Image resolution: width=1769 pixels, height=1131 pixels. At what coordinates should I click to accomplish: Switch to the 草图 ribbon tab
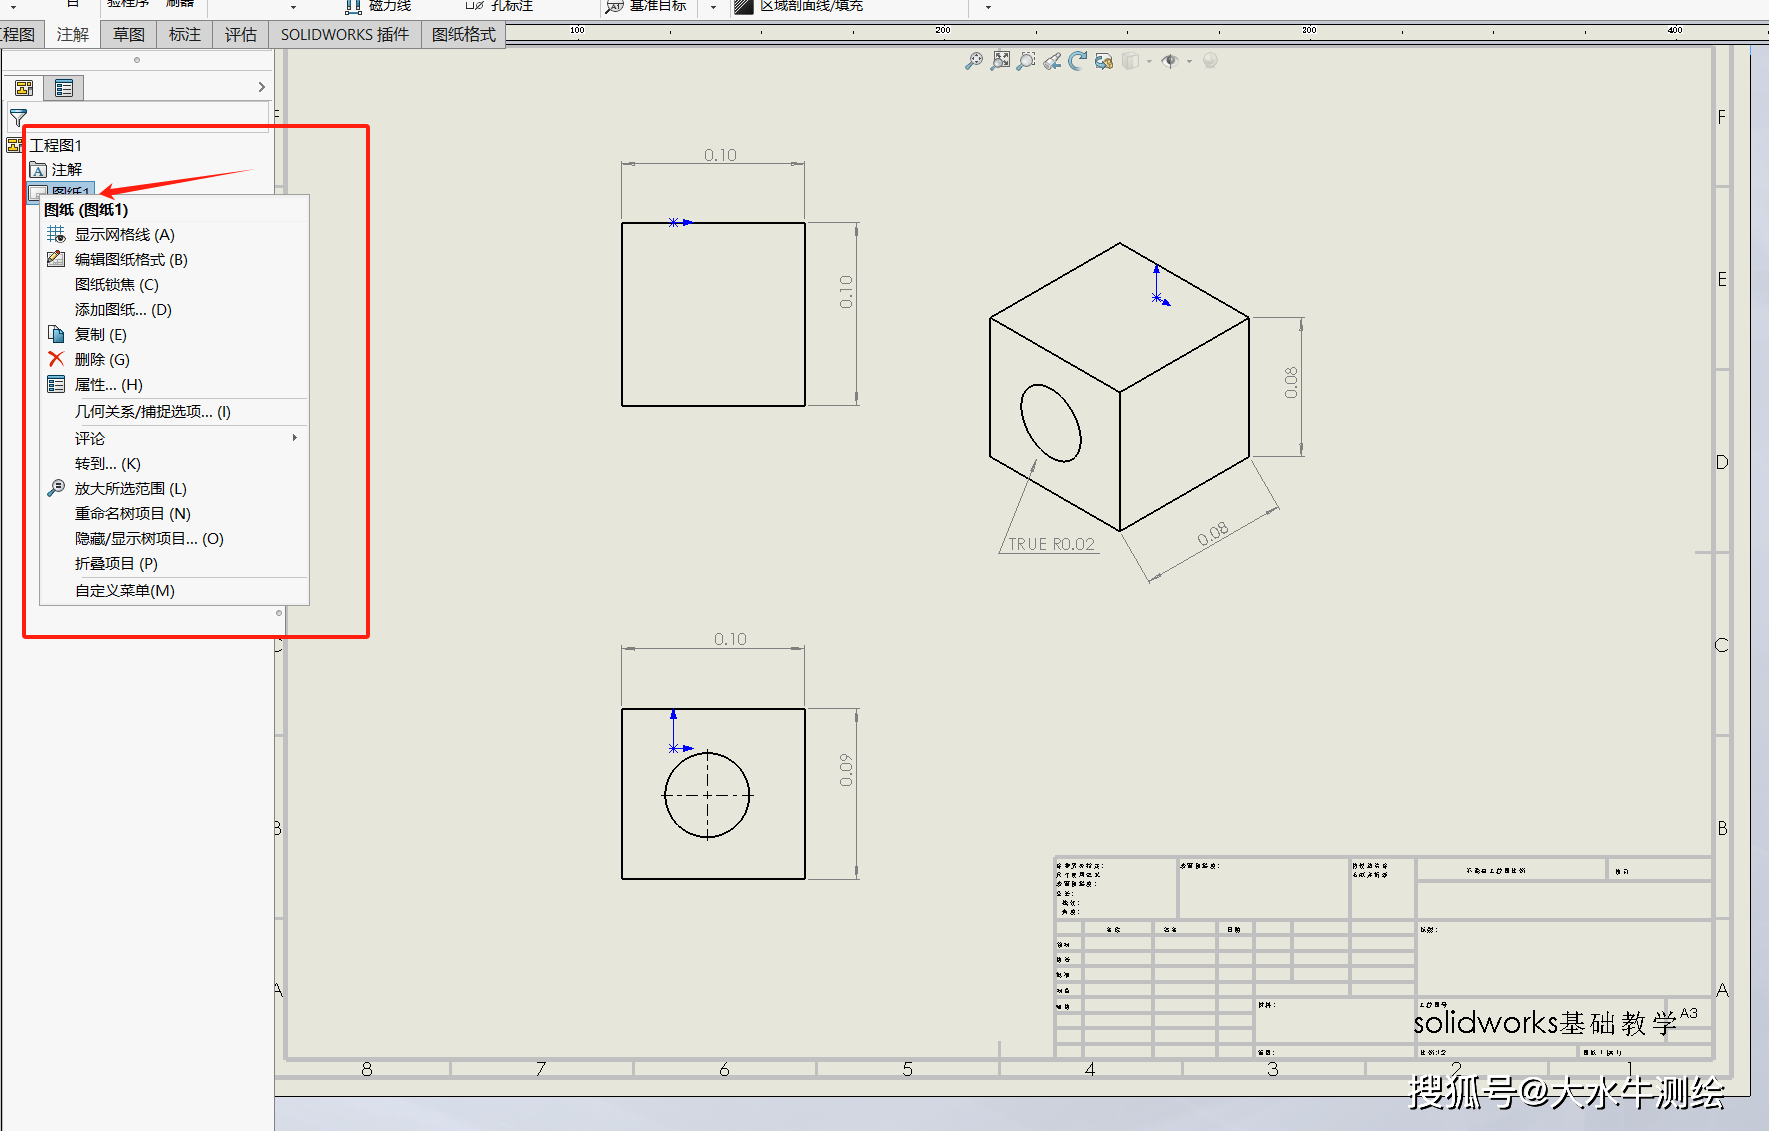click(x=128, y=33)
